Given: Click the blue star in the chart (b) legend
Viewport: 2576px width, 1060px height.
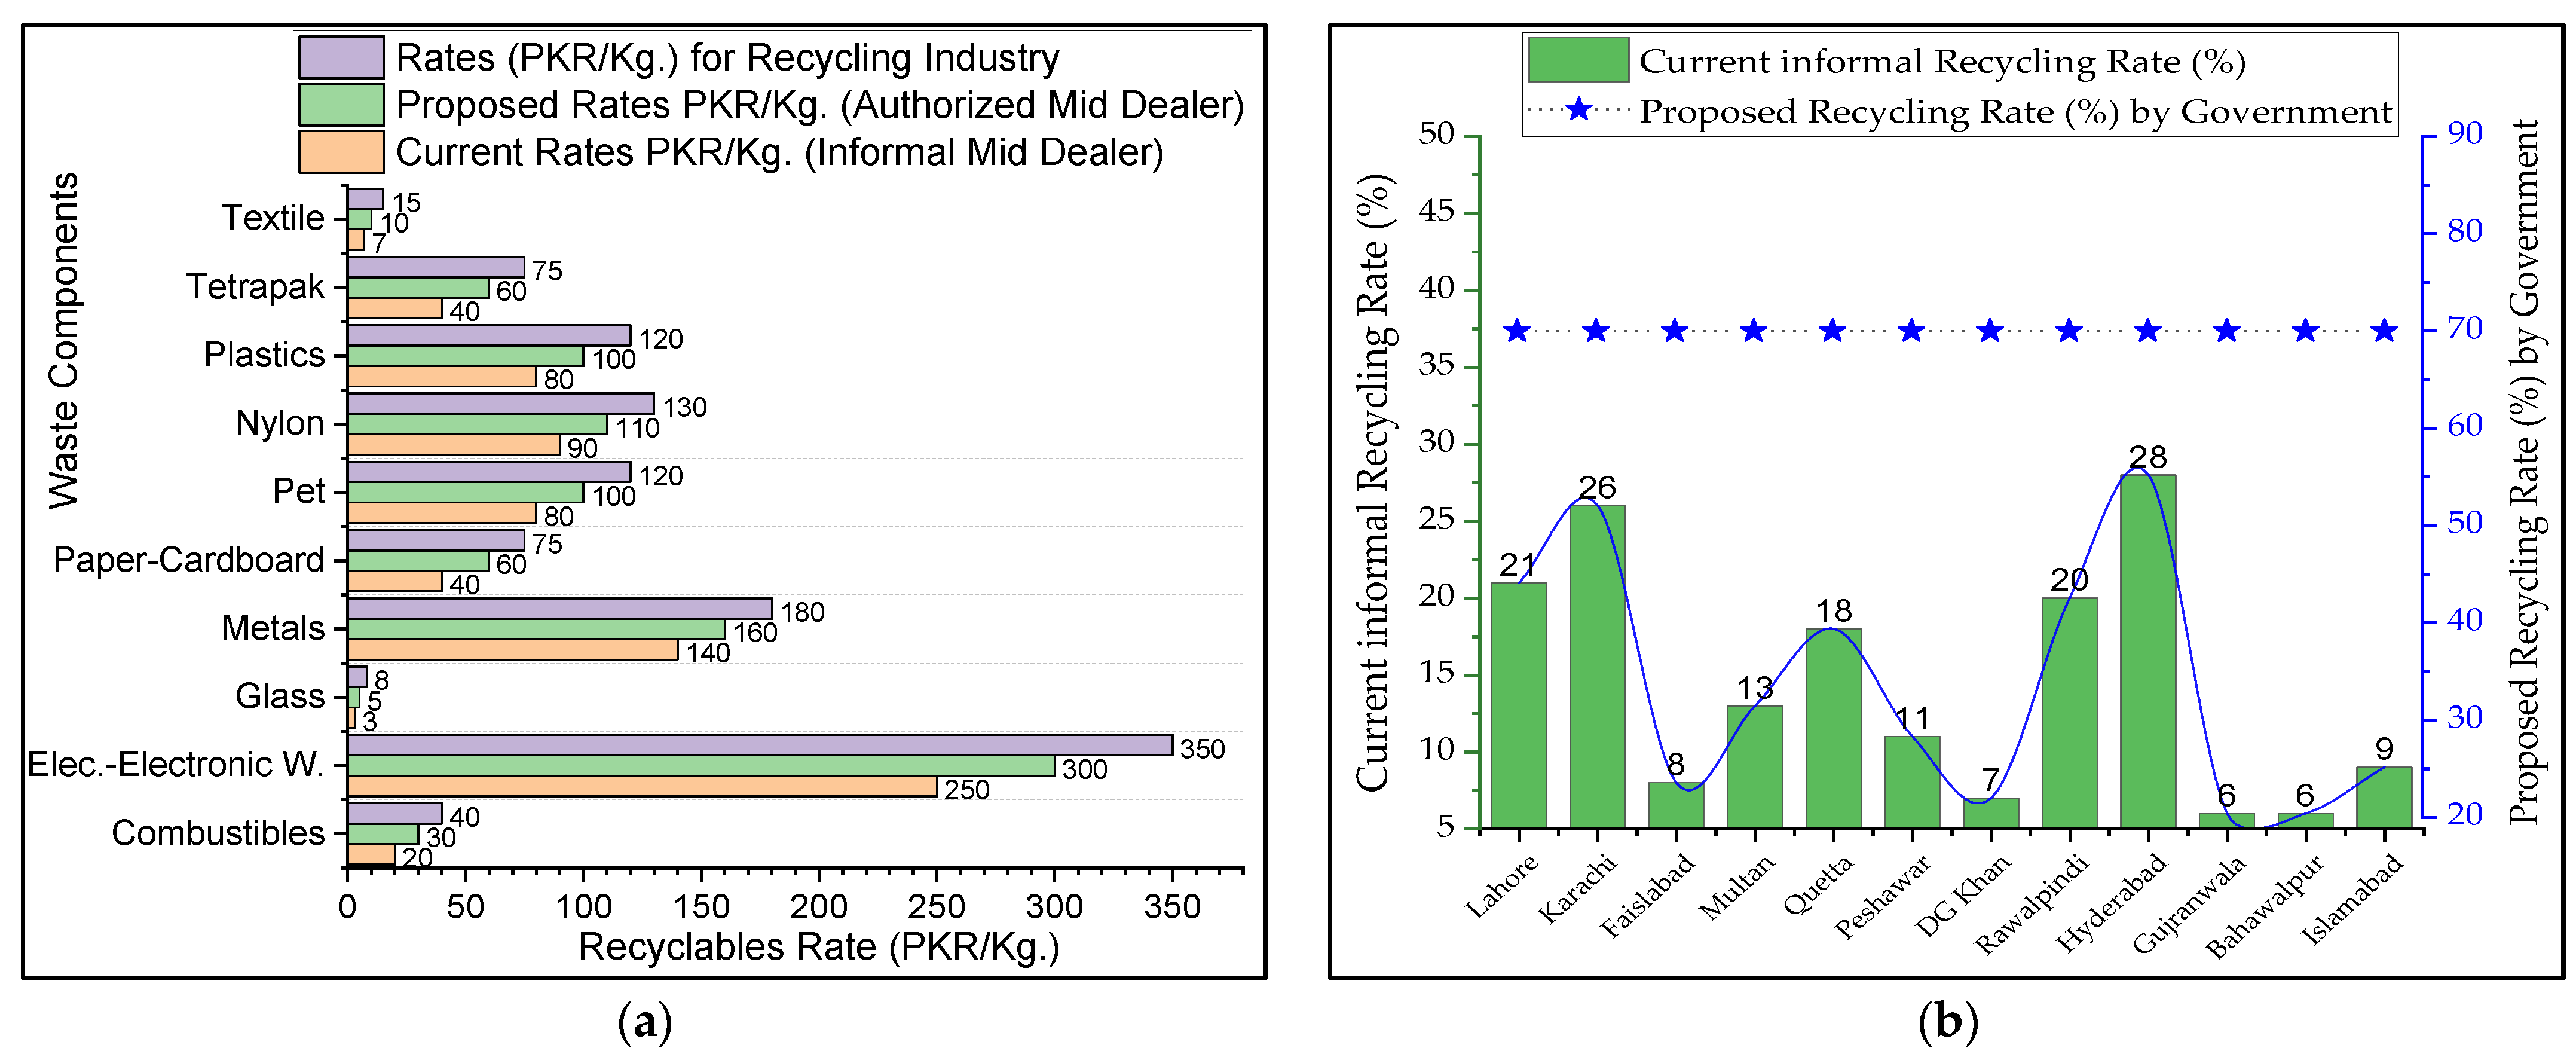Looking at the screenshot, I should pos(1578,110).
